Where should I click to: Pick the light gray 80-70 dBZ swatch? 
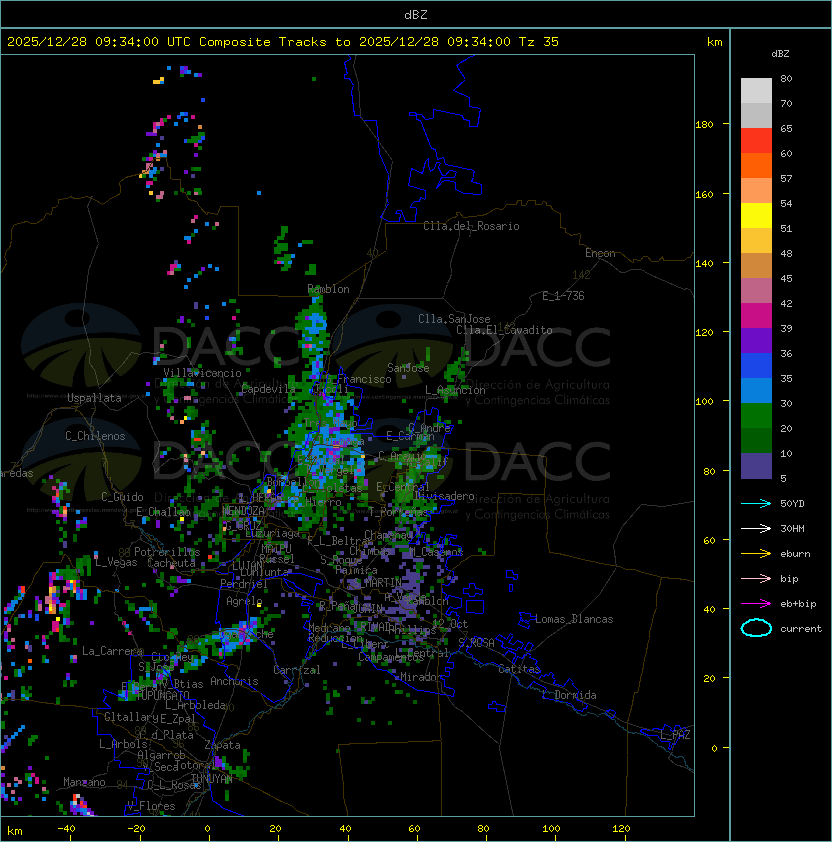(x=756, y=91)
